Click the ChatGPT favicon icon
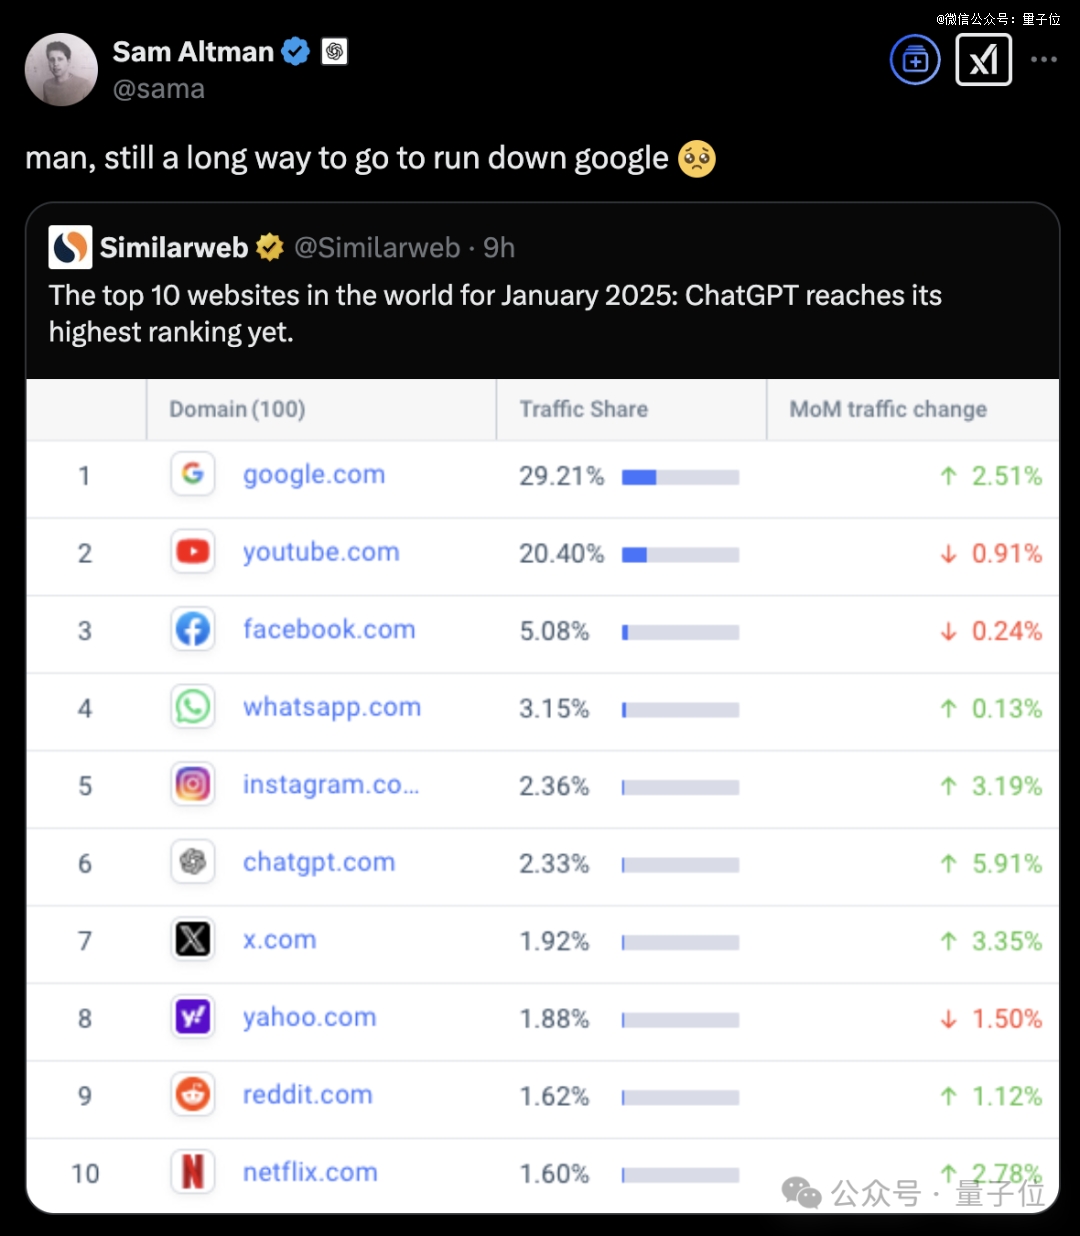 click(193, 862)
